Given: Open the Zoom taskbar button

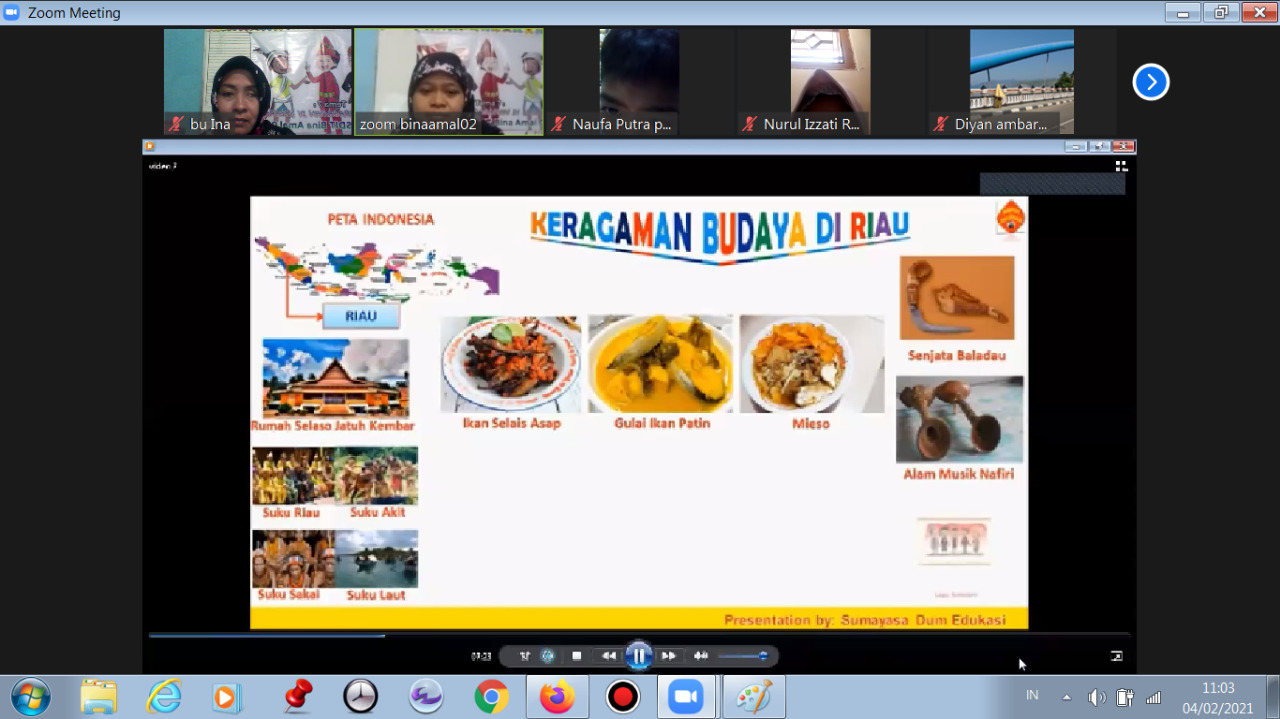Looking at the screenshot, I should coord(686,696).
